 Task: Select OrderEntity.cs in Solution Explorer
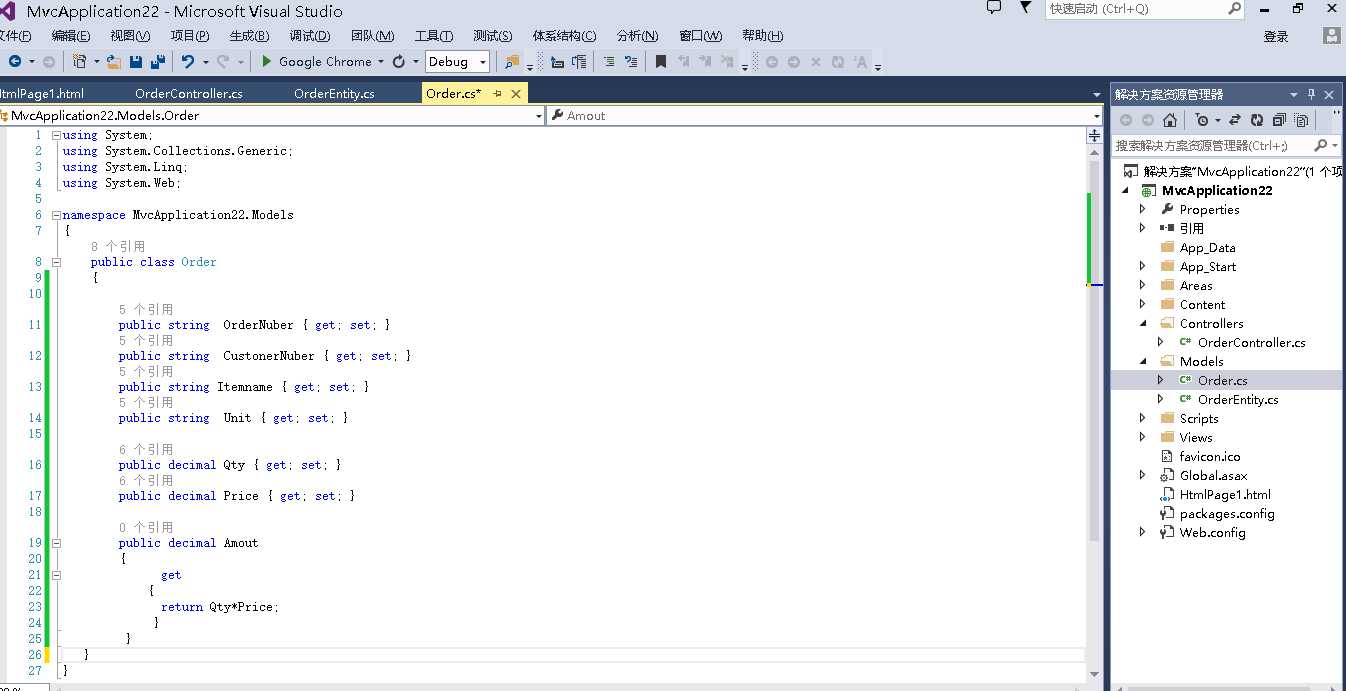click(1238, 400)
